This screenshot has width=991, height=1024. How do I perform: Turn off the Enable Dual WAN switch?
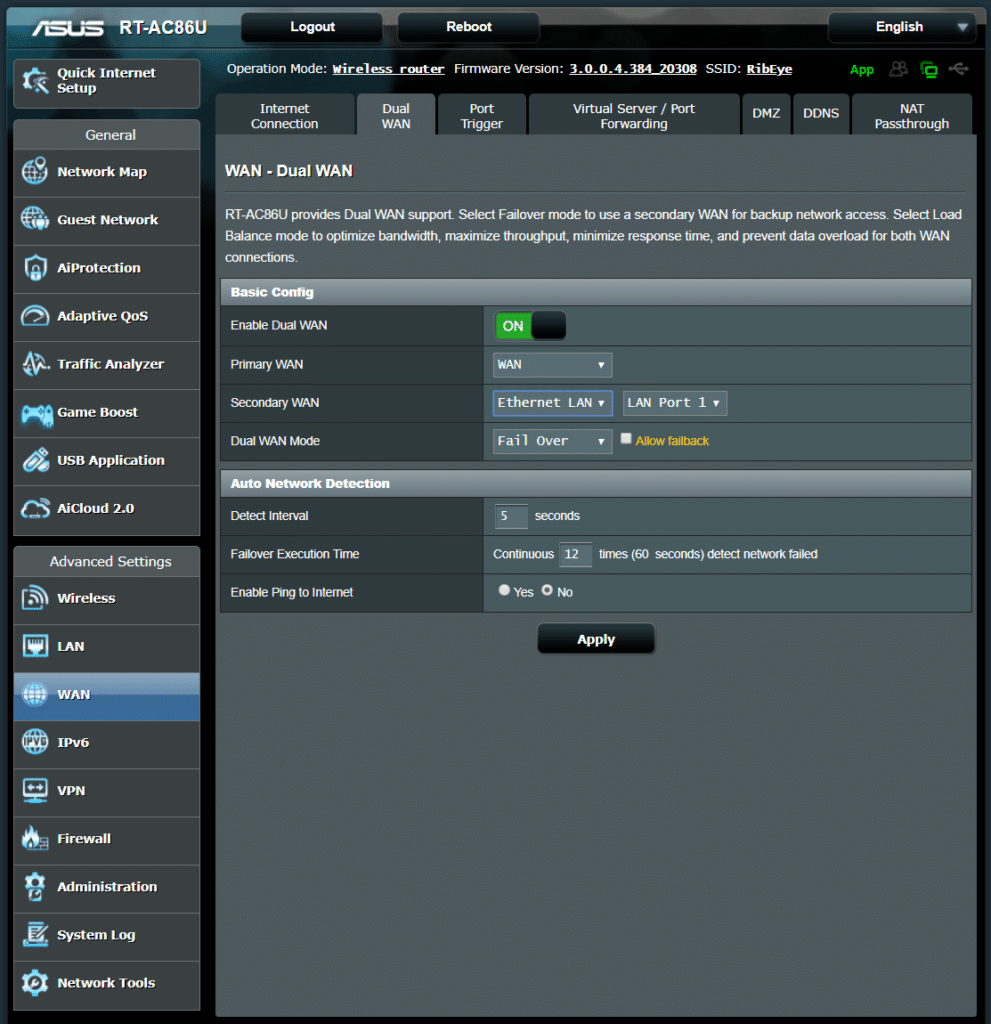click(530, 326)
